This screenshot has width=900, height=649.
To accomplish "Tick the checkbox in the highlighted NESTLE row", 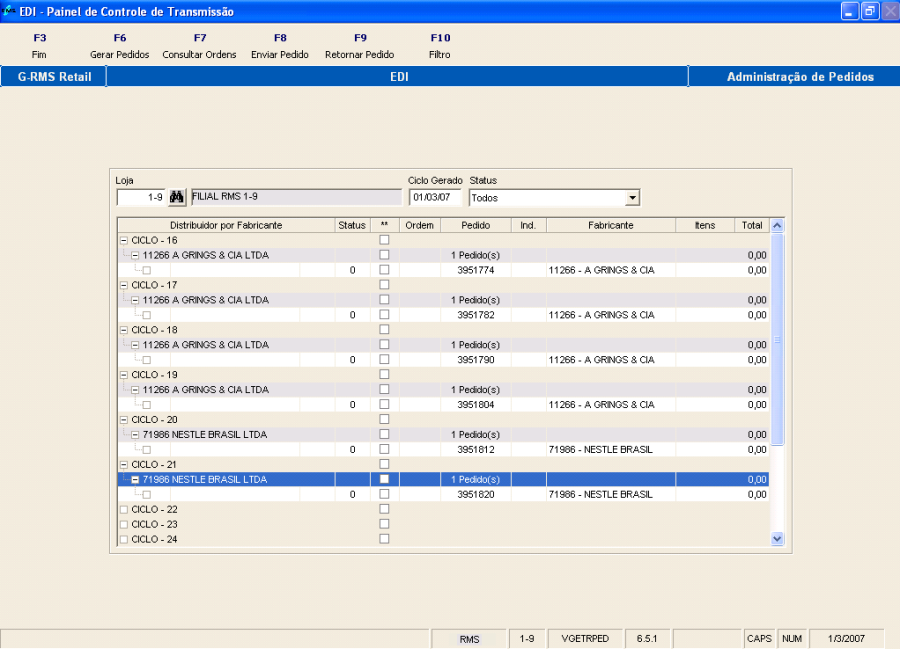I will click(x=385, y=479).
